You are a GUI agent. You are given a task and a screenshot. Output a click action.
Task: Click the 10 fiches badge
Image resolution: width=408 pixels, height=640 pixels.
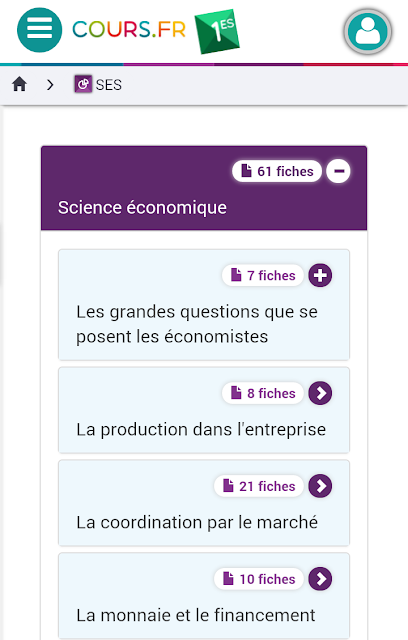tap(259, 579)
